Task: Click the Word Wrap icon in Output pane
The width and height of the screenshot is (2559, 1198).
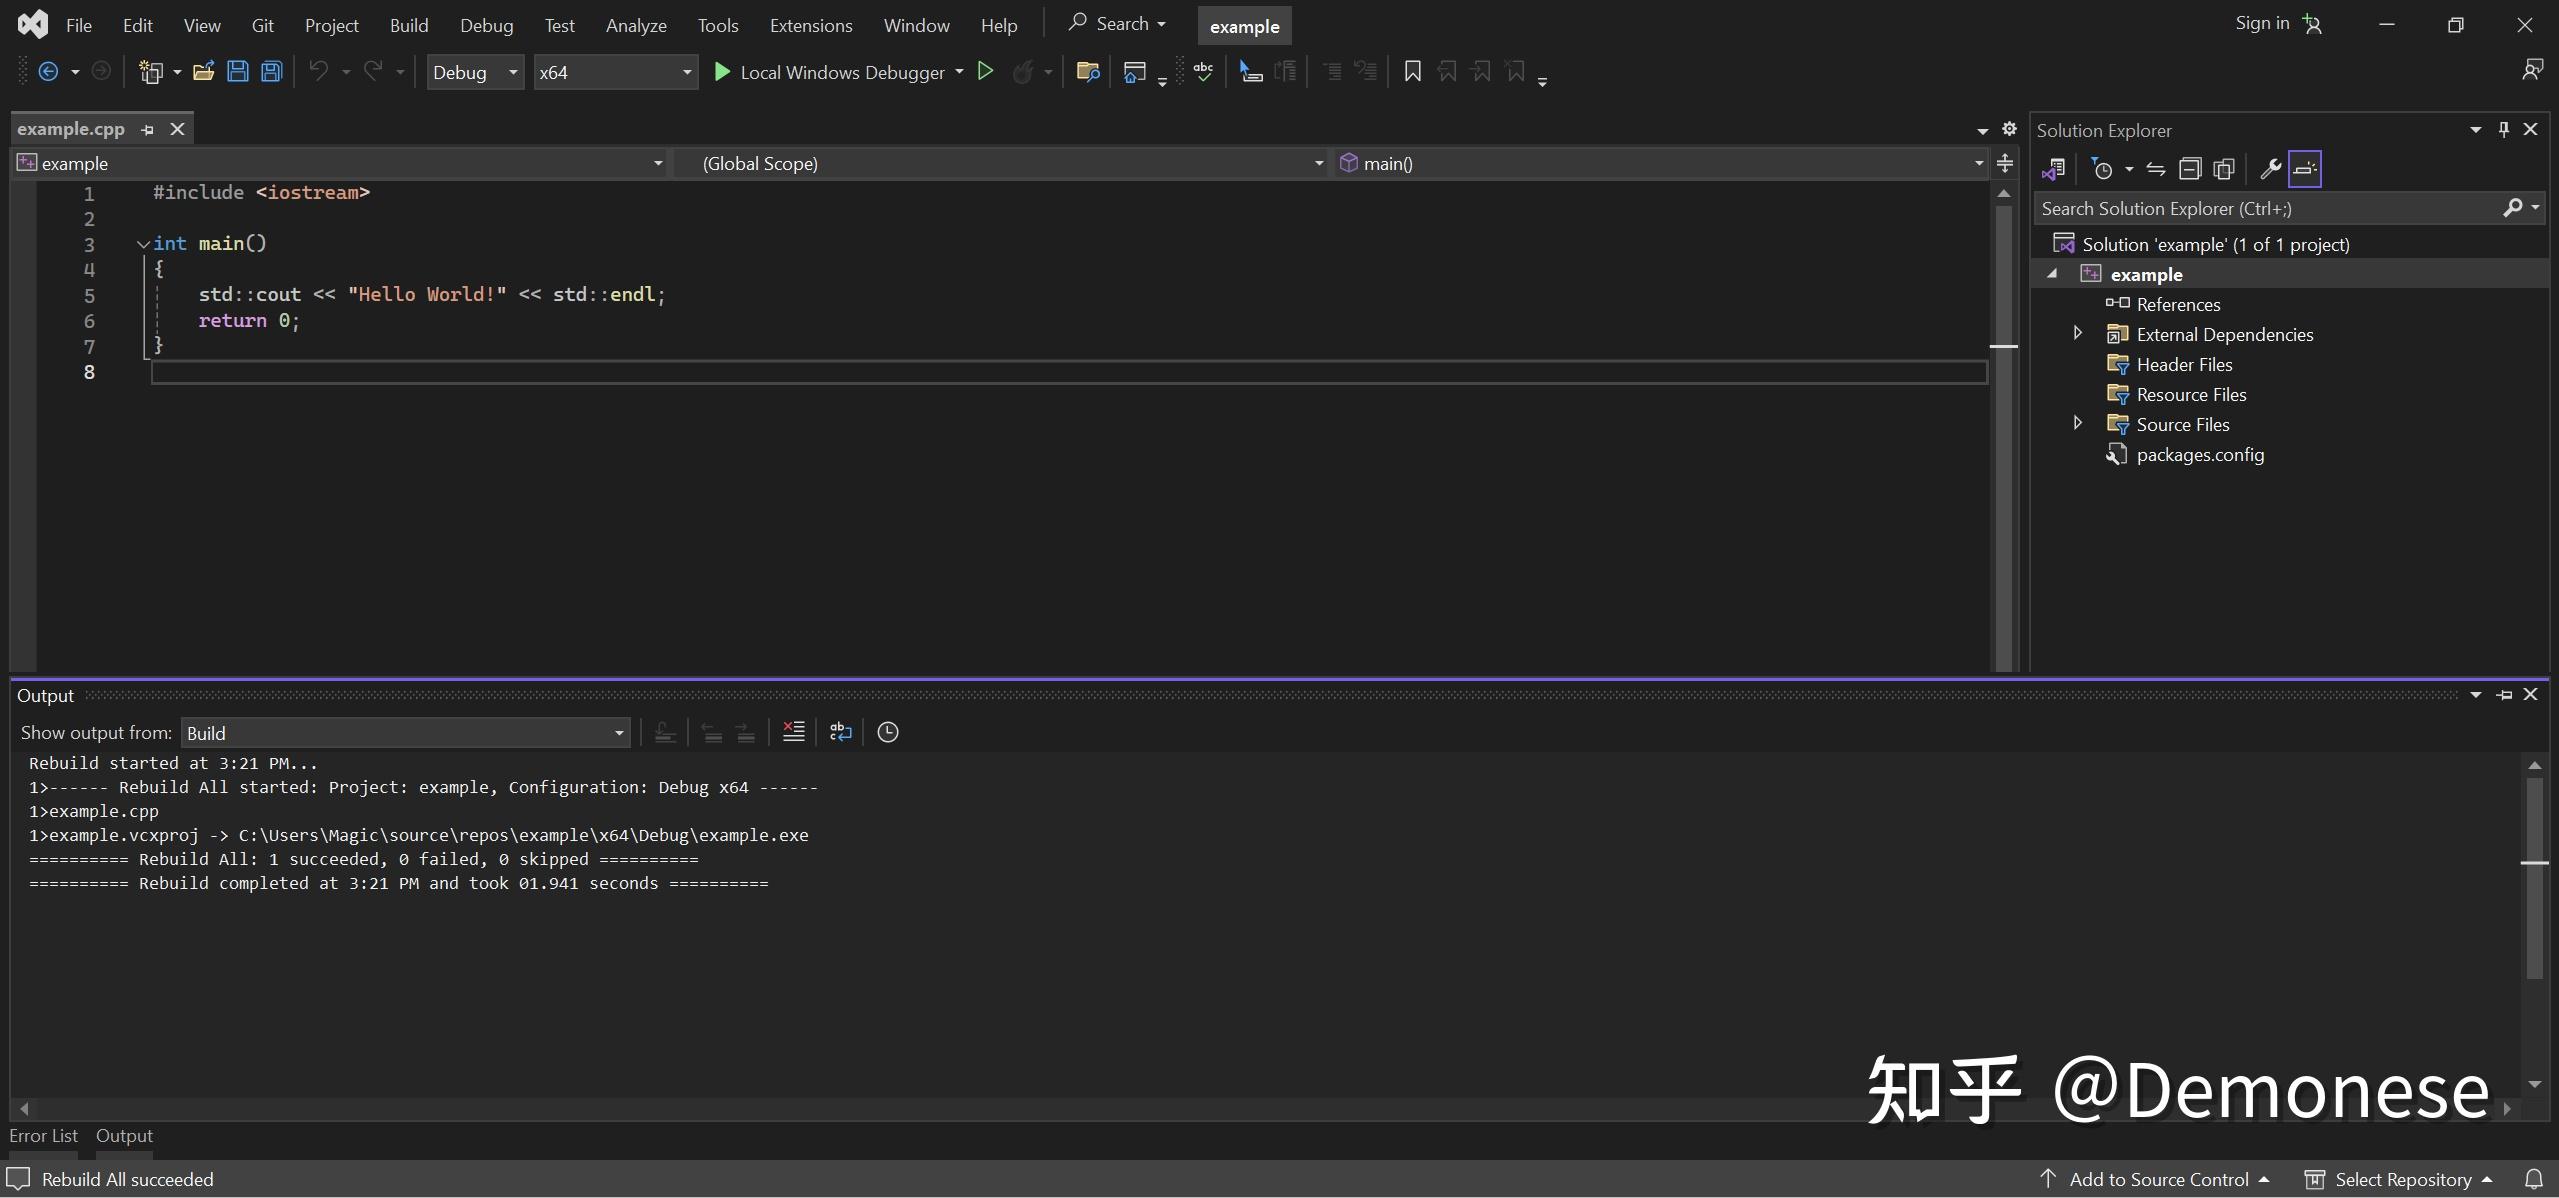Action: [839, 731]
